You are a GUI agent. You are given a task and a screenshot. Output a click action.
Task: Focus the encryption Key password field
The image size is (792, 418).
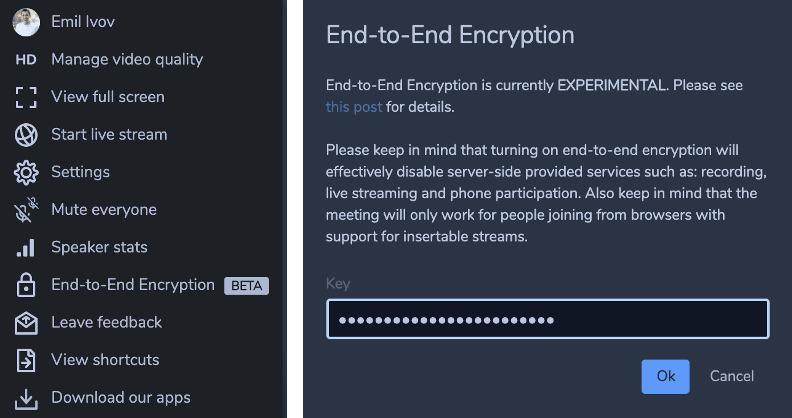(548, 319)
